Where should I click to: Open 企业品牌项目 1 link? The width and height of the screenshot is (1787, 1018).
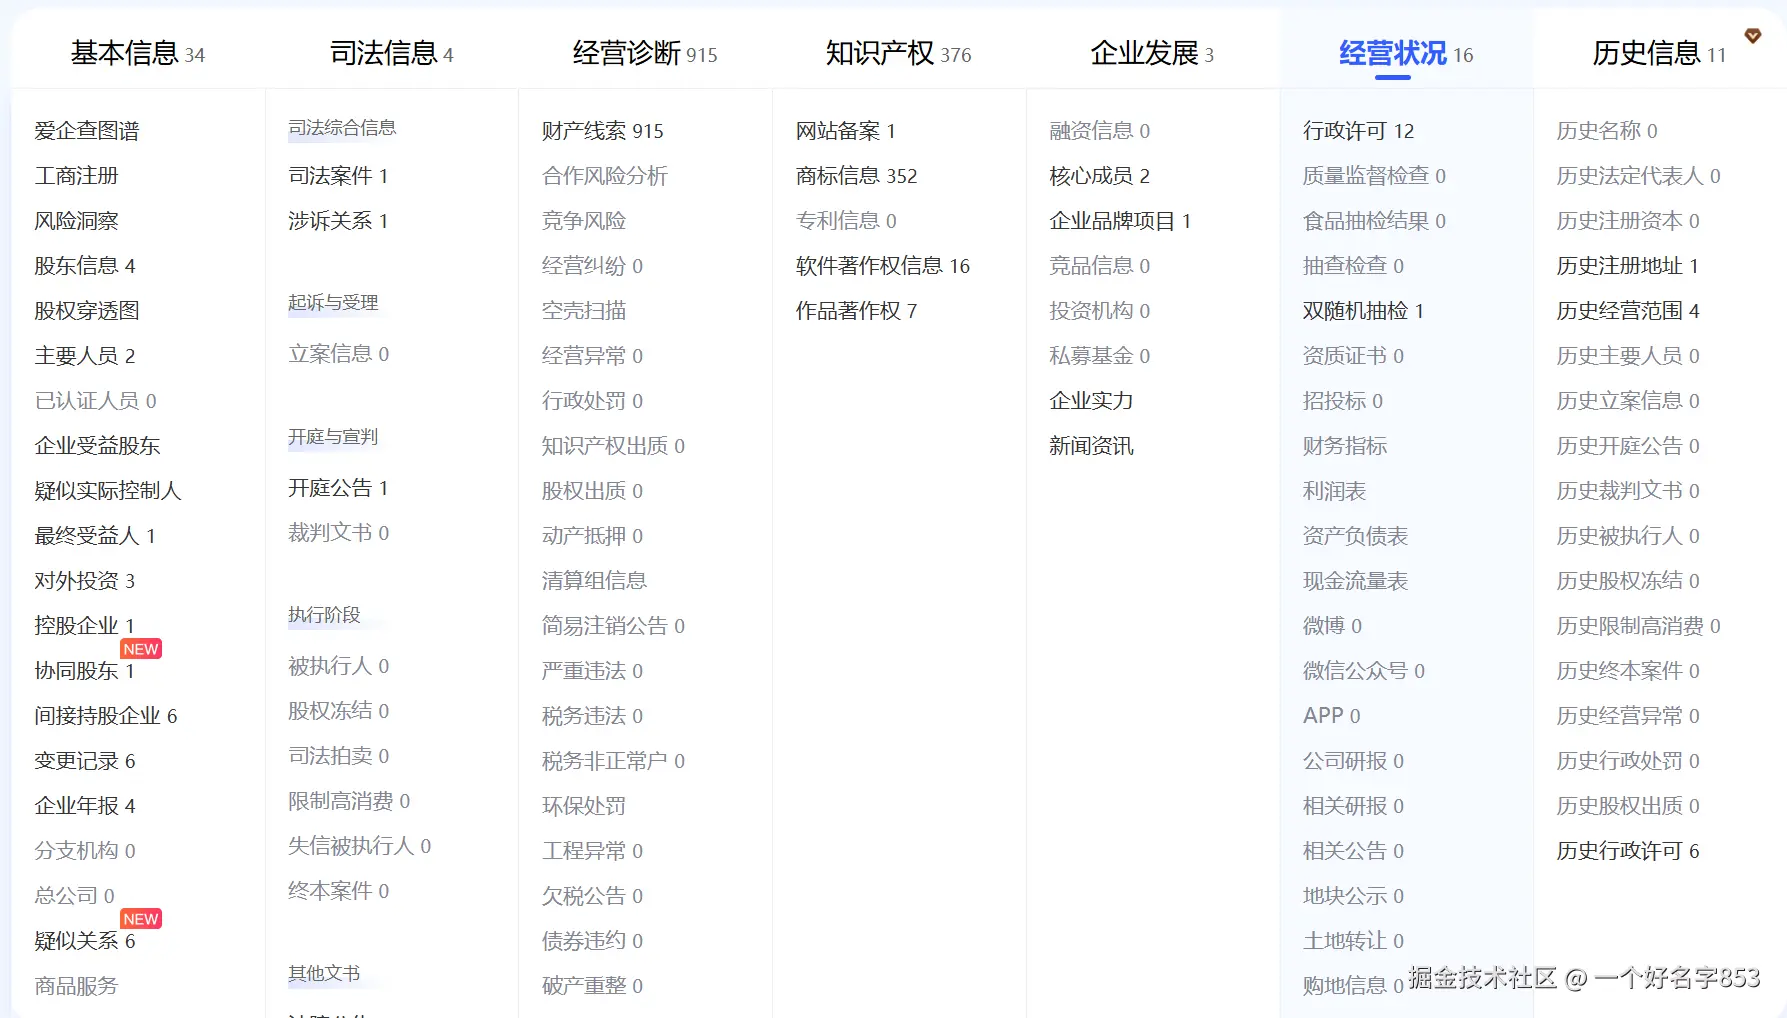[1120, 221]
